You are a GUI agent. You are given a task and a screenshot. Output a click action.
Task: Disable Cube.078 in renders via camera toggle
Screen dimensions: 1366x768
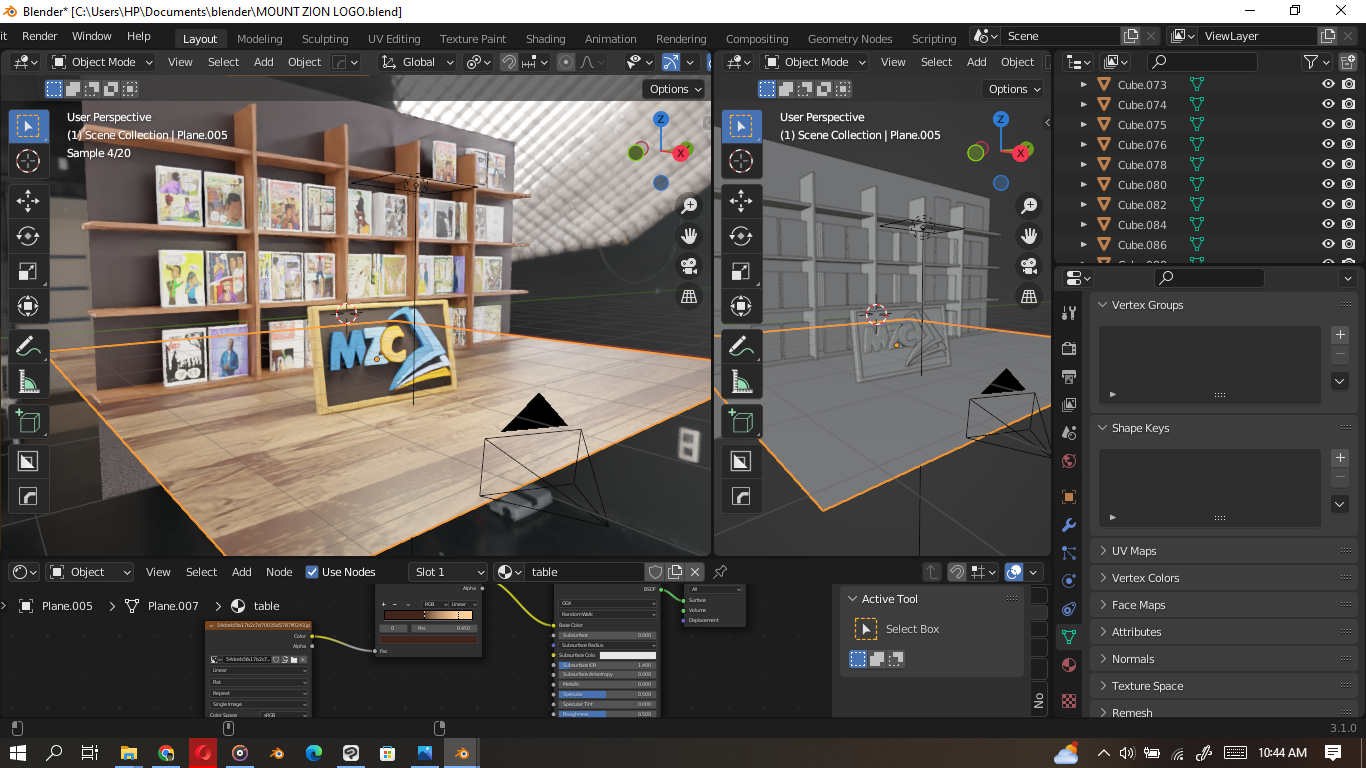point(1346,164)
